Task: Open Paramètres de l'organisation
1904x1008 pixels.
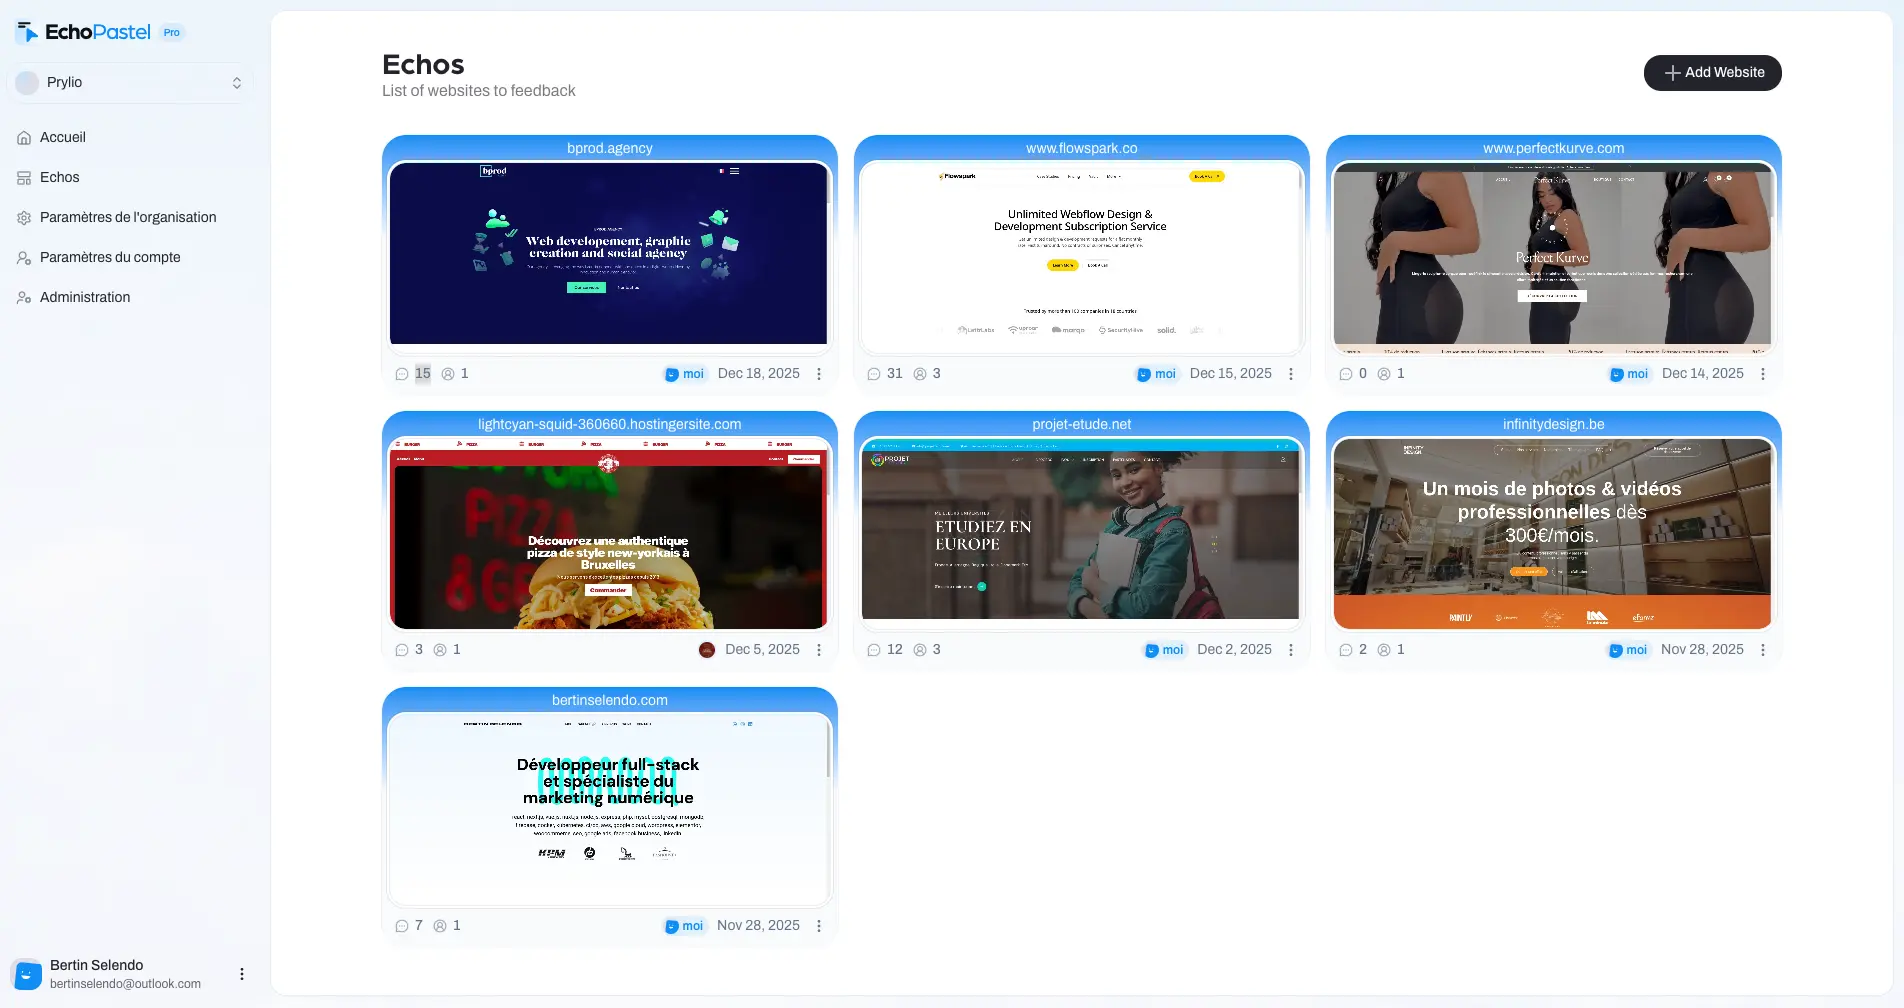Action: [x=128, y=217]
